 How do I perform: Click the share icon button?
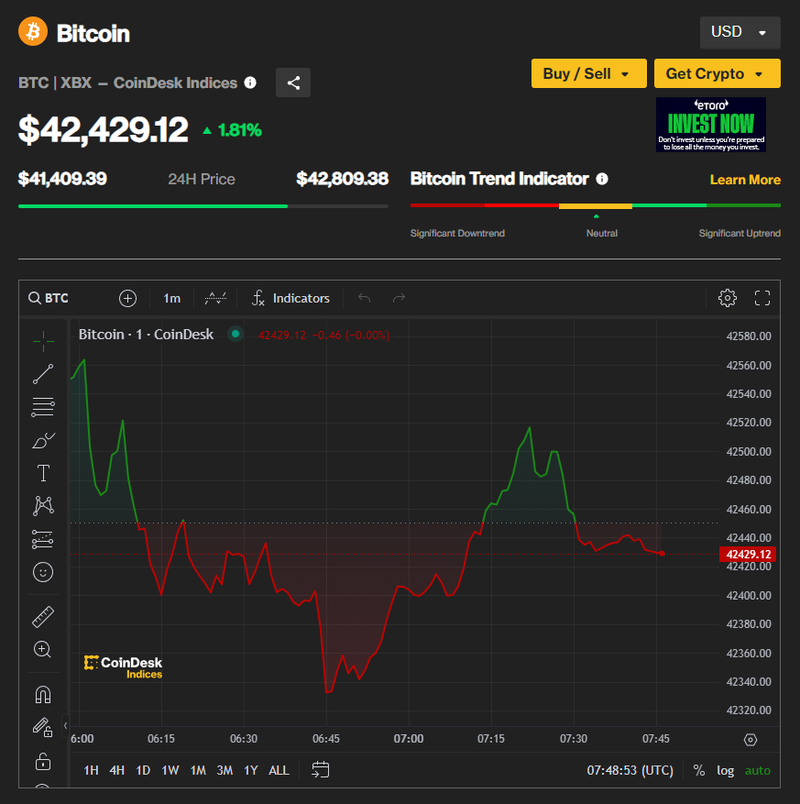(293, 83)
